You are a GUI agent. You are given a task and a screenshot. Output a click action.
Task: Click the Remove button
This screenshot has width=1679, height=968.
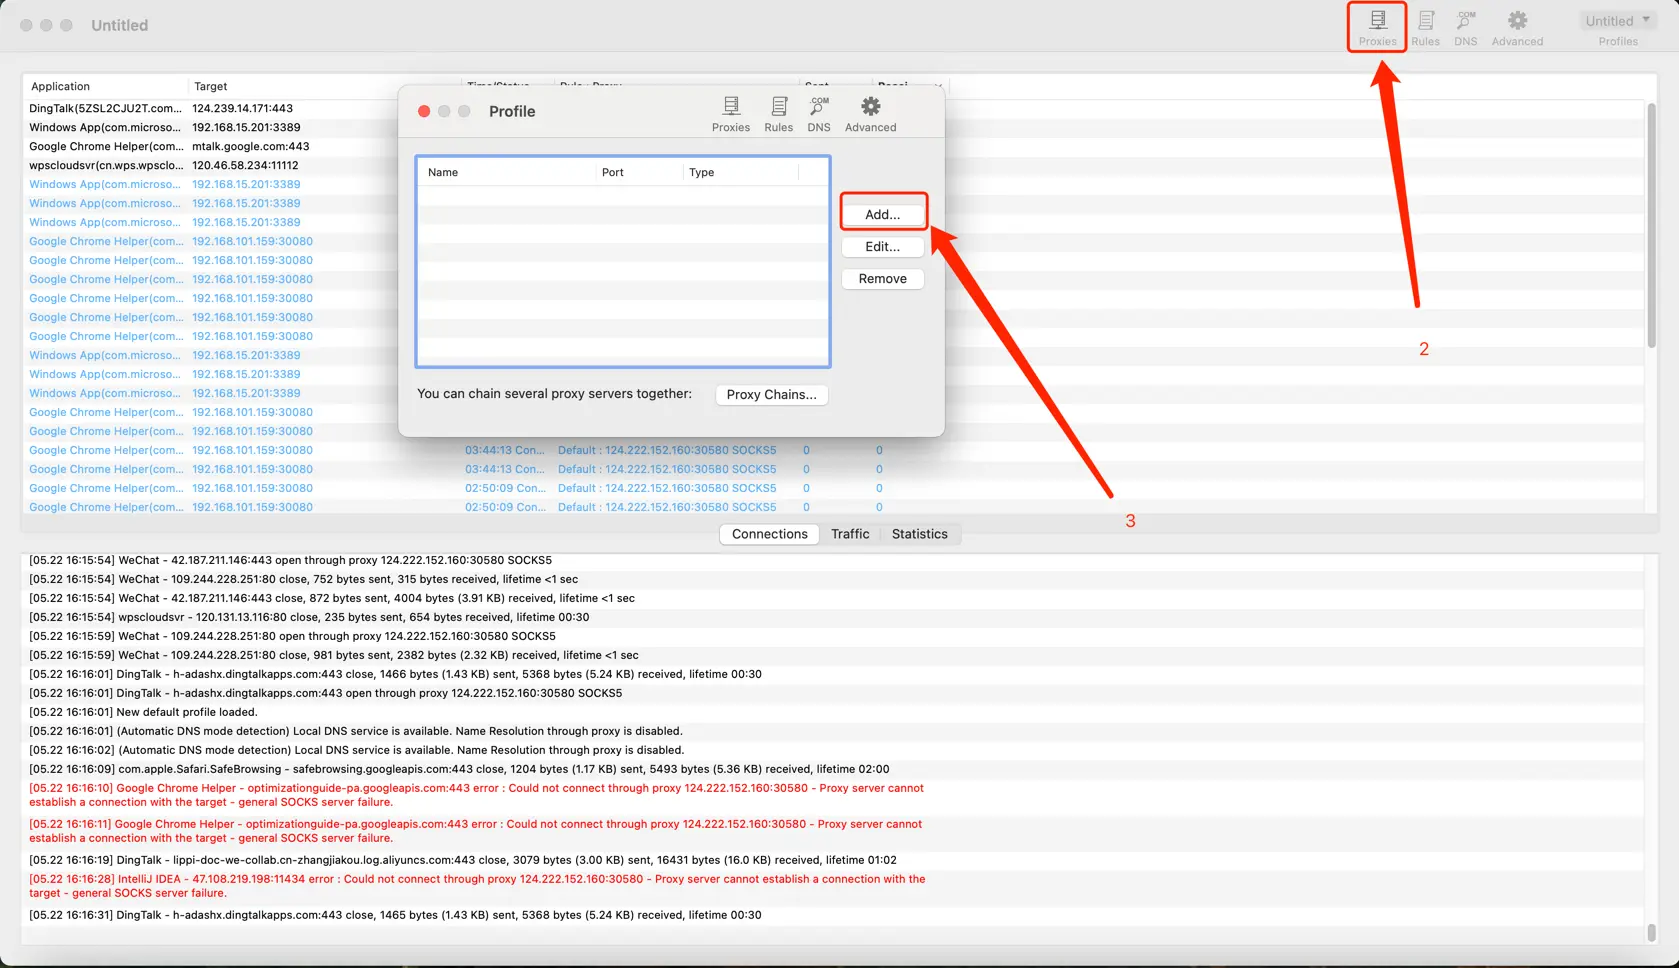point(883,278)
